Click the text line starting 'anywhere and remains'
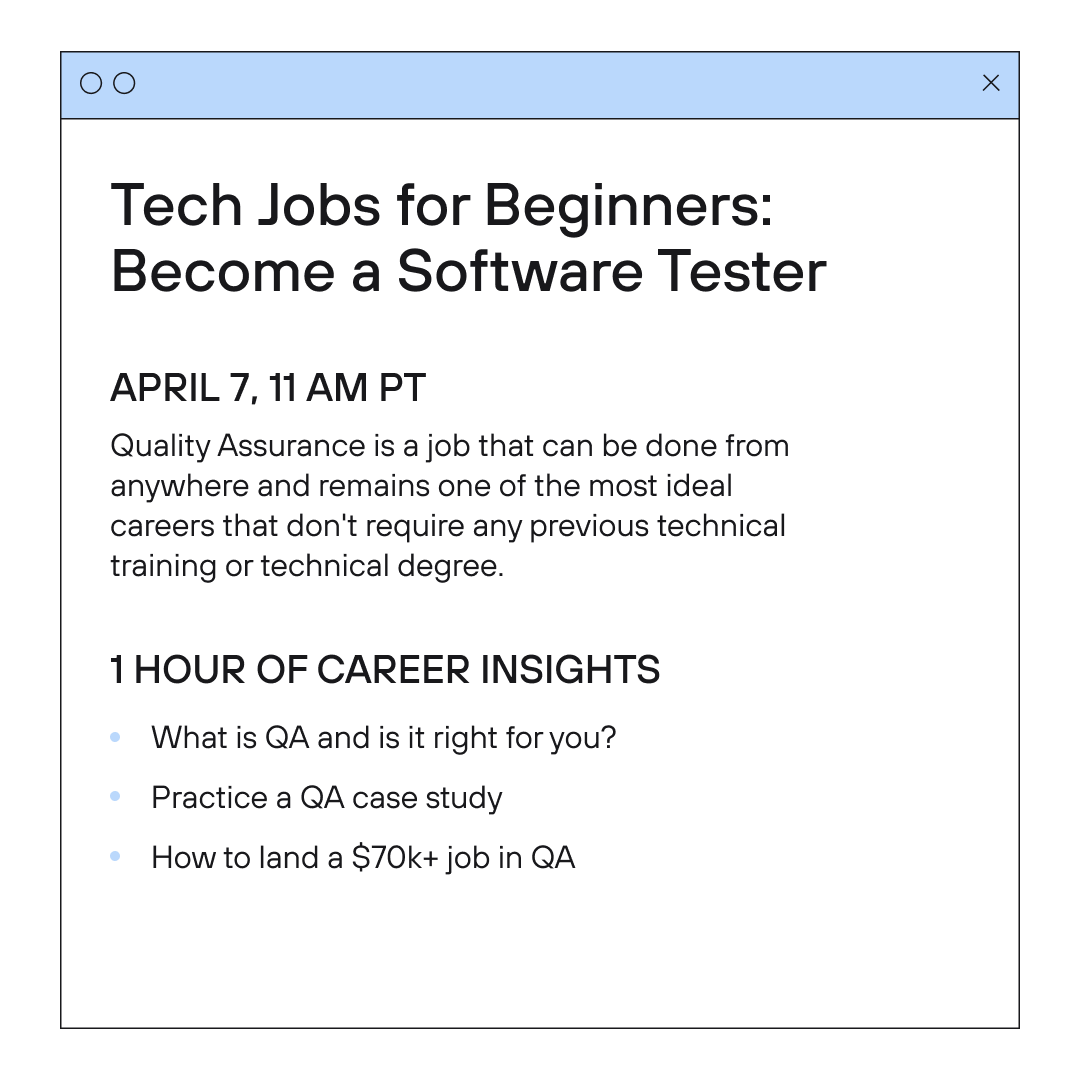 421,486
